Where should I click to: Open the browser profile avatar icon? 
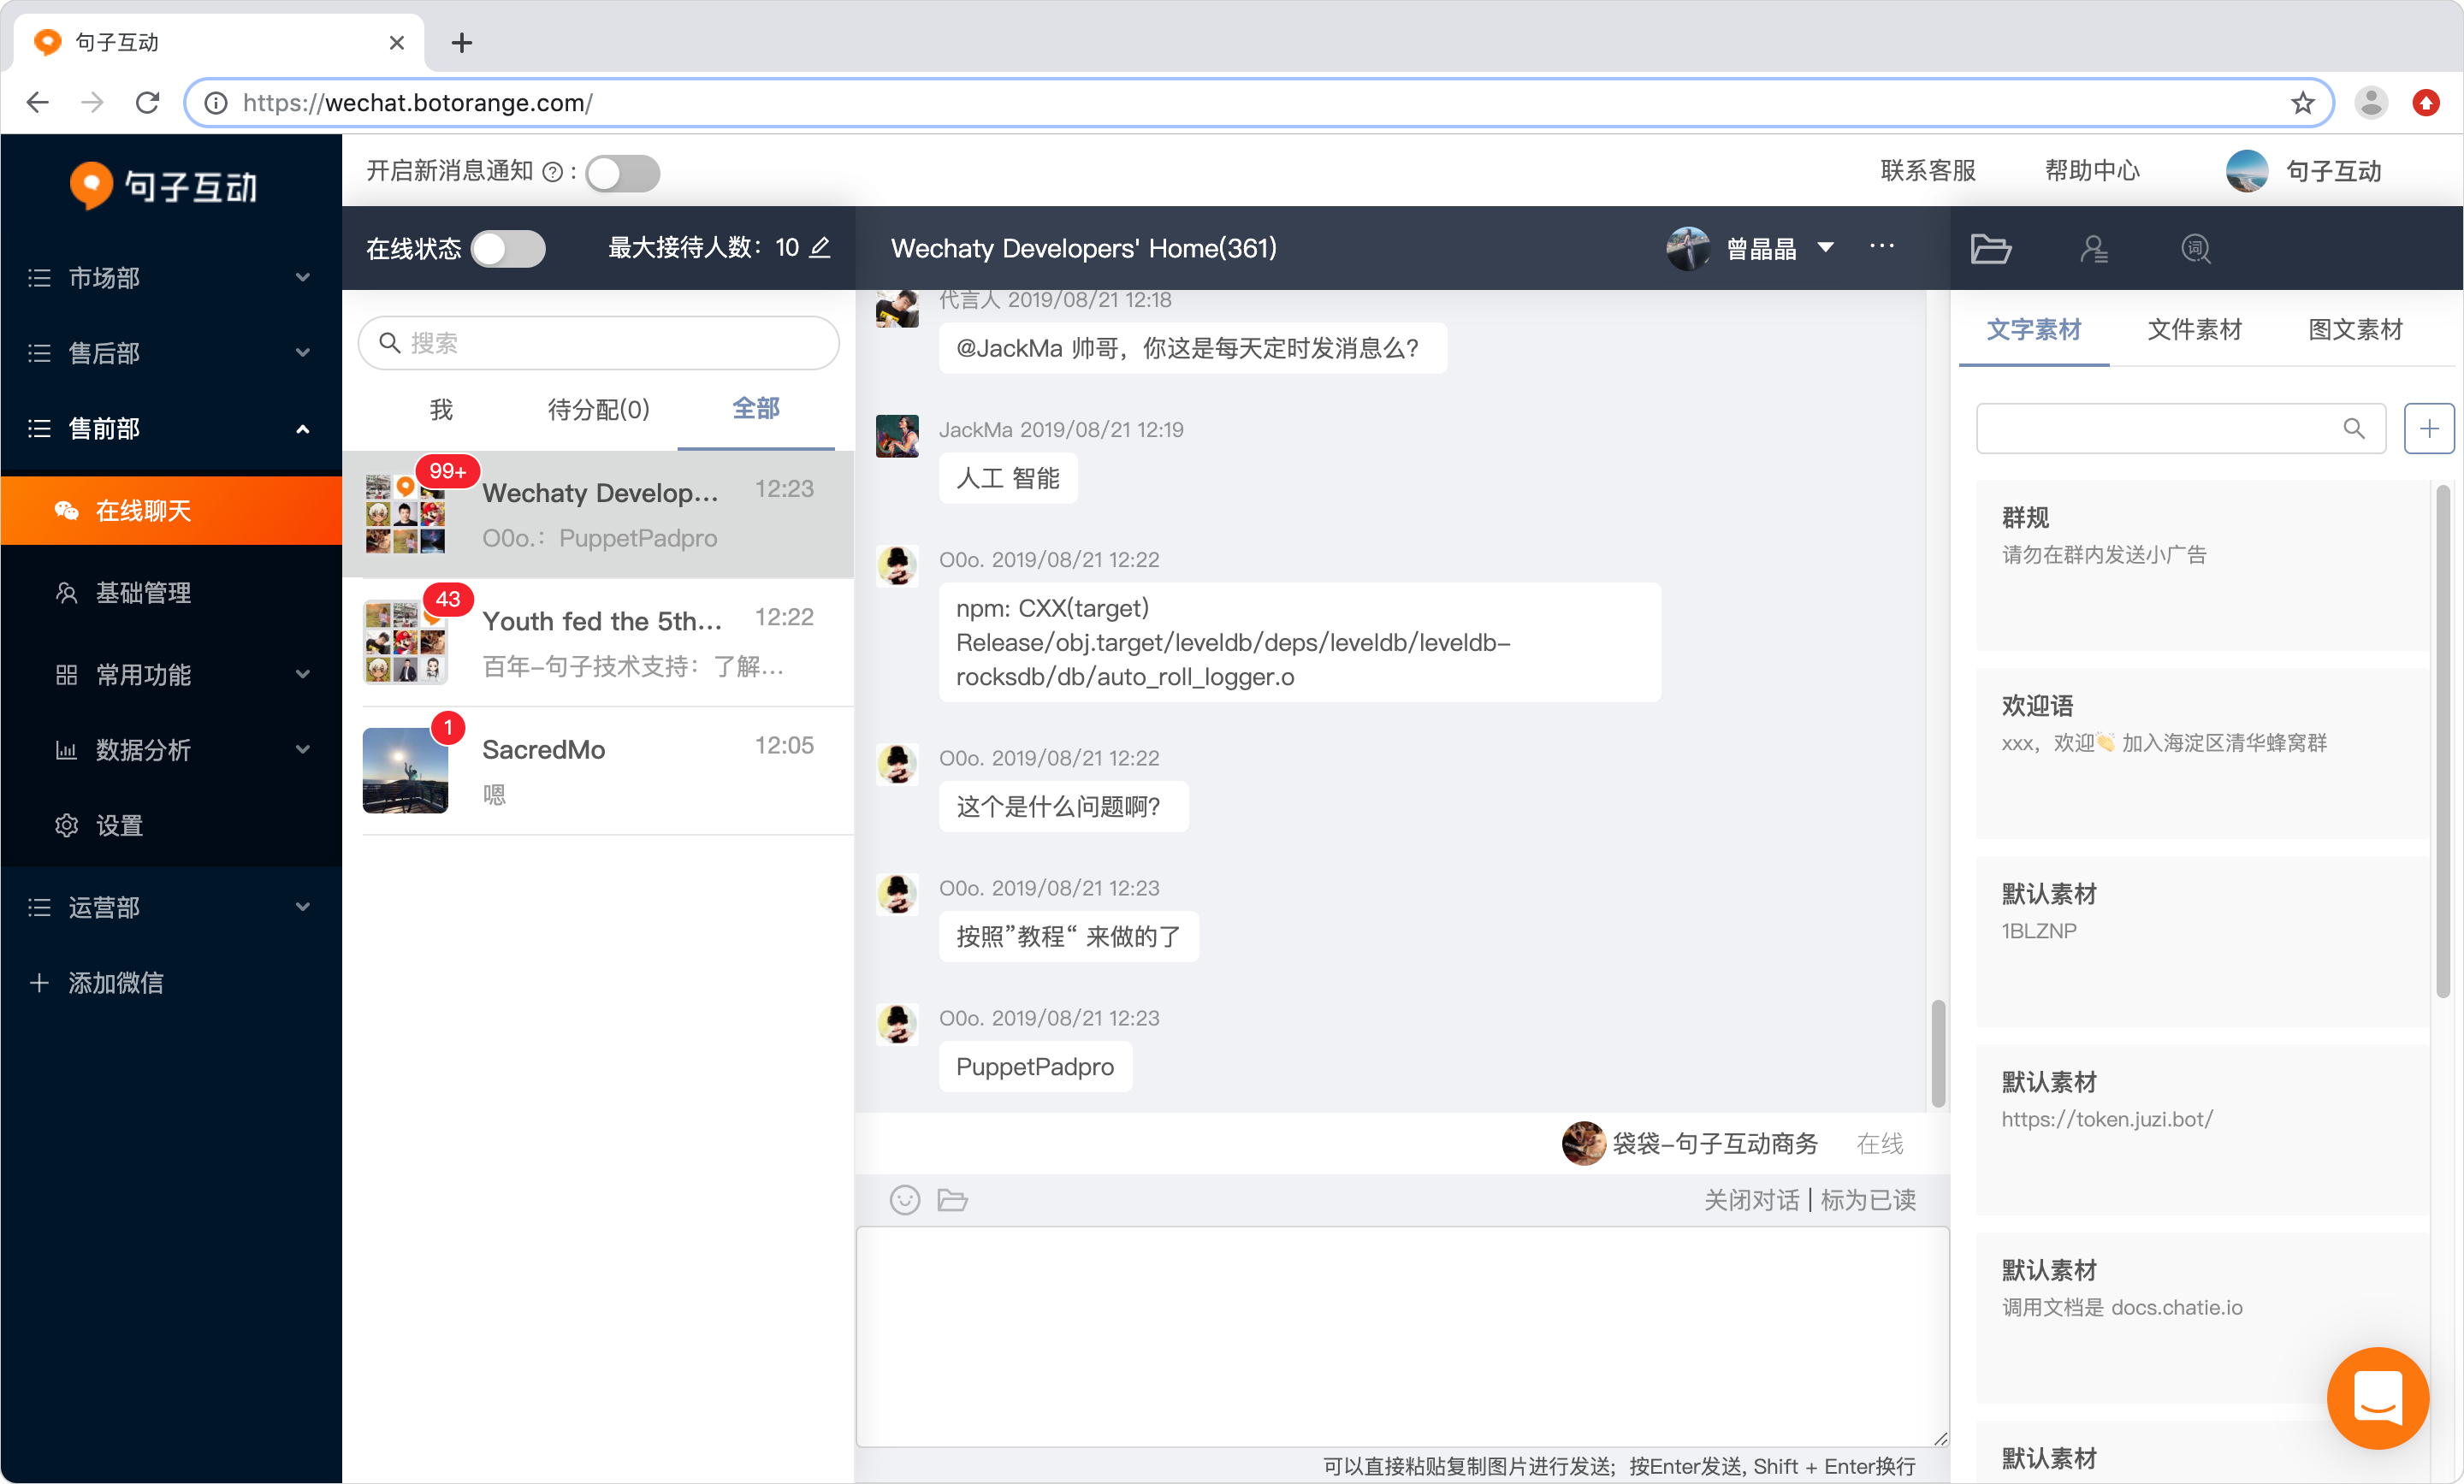coord(2371,102)
